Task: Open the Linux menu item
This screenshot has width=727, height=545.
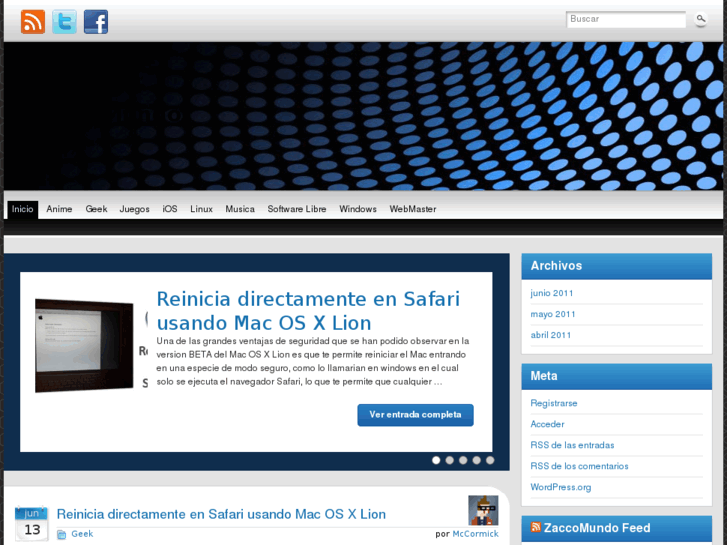Action: (201, 209)
